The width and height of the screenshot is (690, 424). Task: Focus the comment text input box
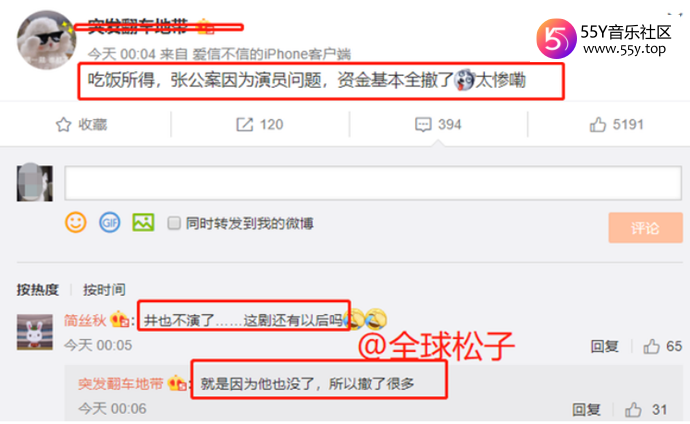click(x=373, y=183)
